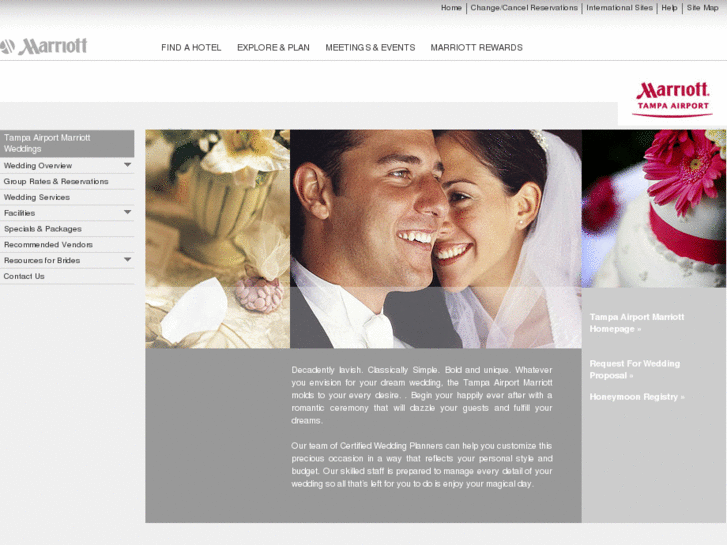This screenshot has height=545, width=727.
Task: Open the Explore & Plan menu
Action: [x=273, y=47]
